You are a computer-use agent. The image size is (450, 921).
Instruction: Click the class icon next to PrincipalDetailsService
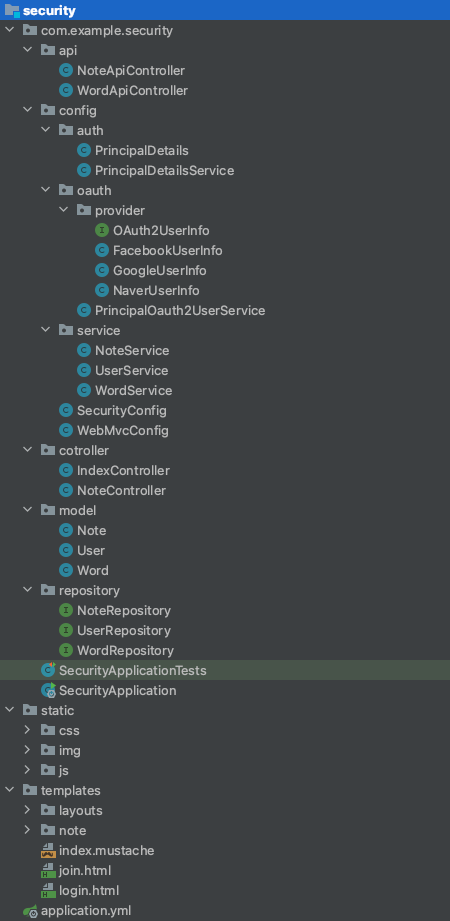[85, 170]
